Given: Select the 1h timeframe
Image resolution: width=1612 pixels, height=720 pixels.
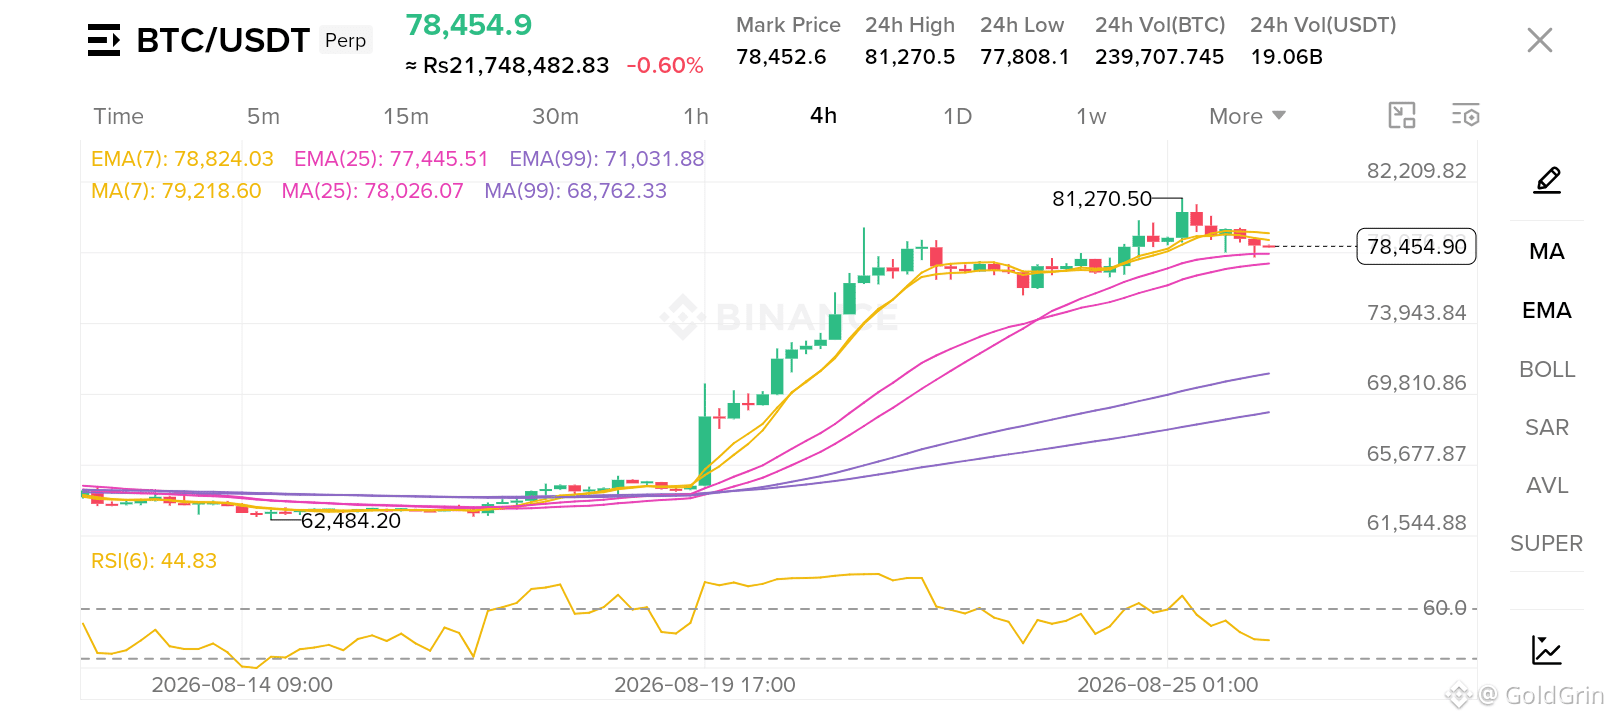Looking at the screenshot, I should 696,116.
